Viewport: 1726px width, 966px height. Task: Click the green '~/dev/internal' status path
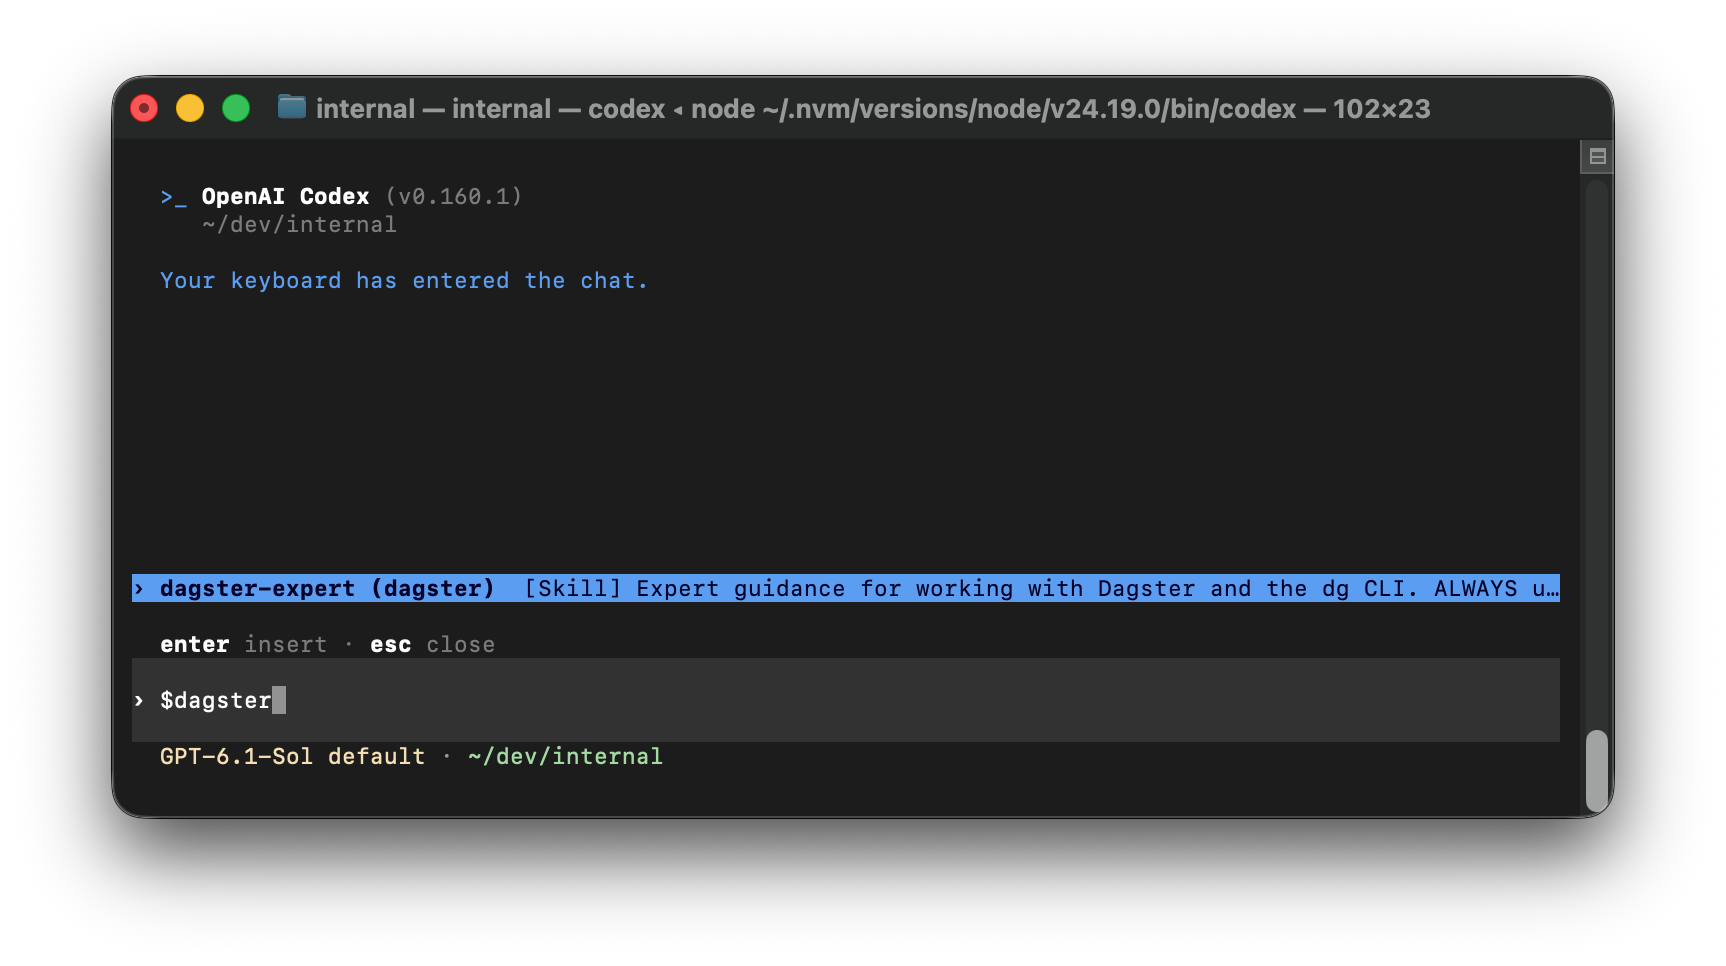coord(565,757)
